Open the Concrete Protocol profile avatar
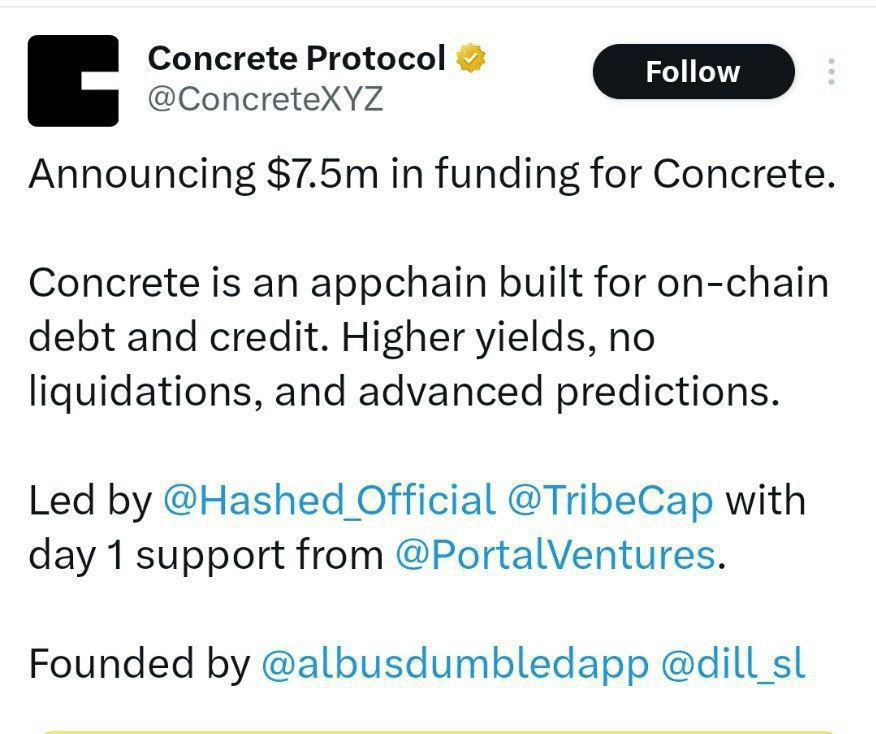This screenshot has height=734, width=876. [x=73, y=81]
